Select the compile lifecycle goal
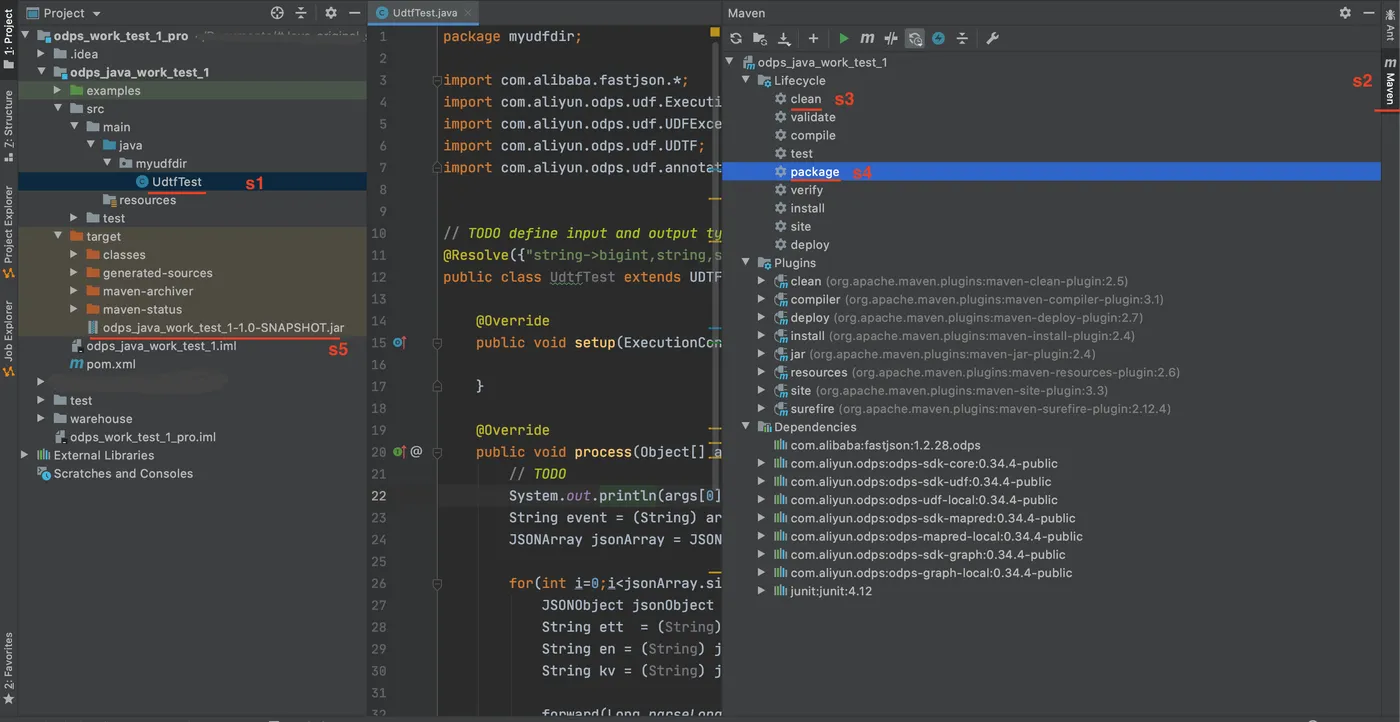Screen dimensions: 1400x722 point(813,135)
